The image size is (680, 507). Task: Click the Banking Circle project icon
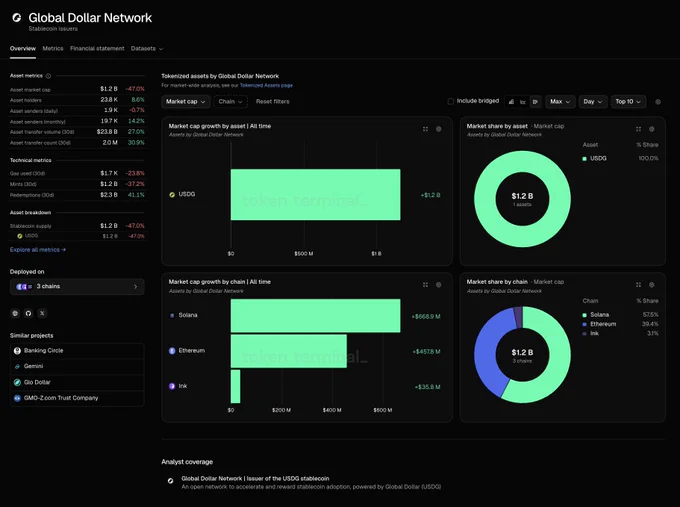coord(17,350)
